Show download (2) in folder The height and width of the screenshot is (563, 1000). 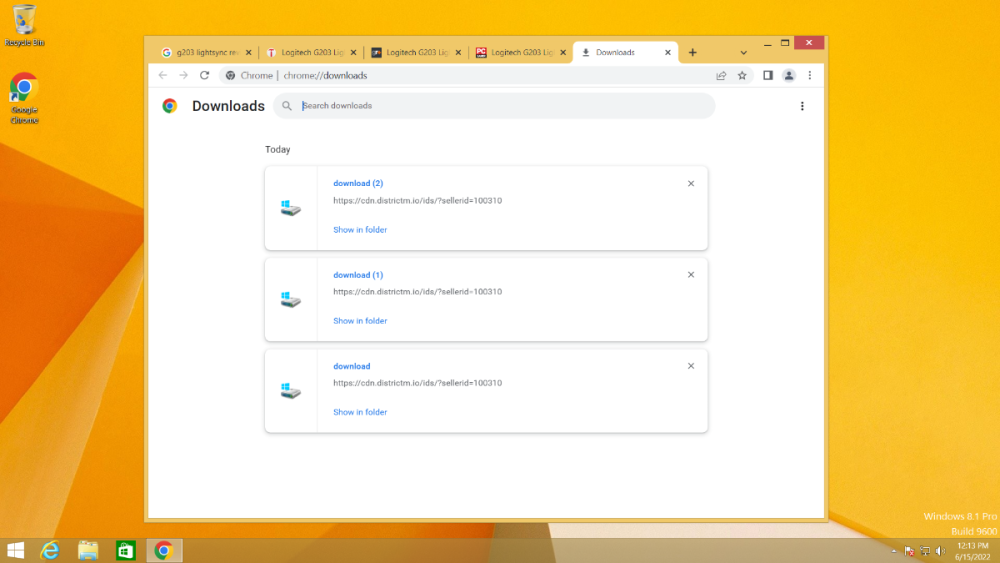click(360, 230)
